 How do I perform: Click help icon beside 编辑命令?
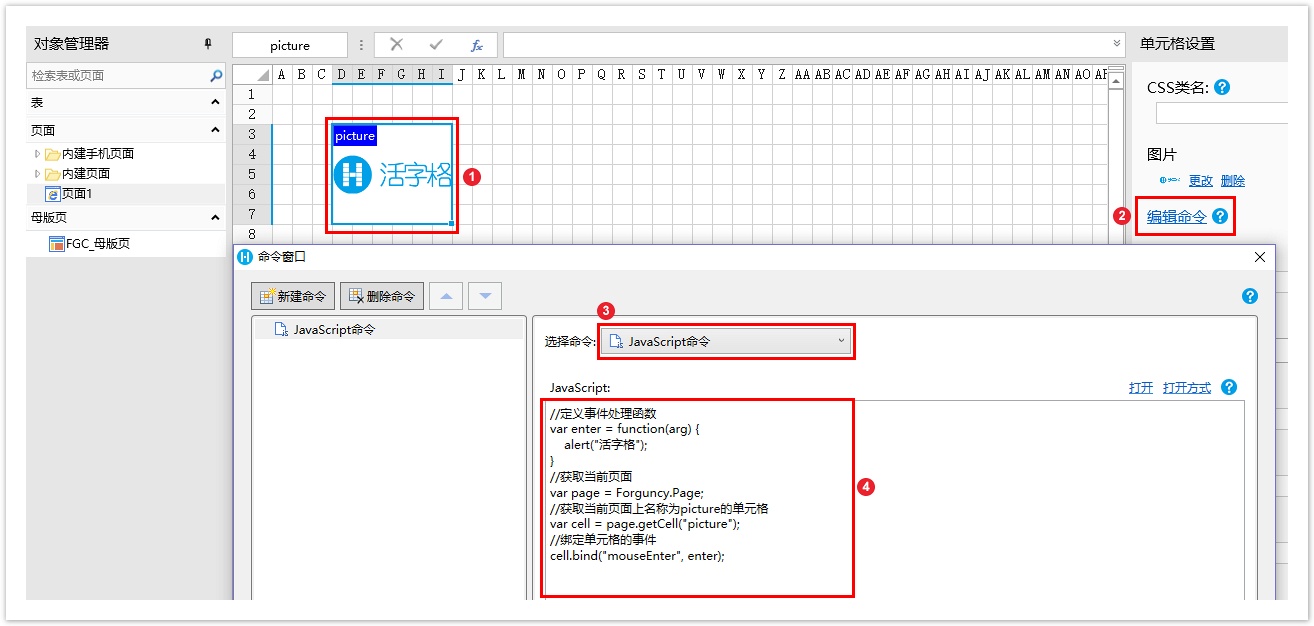pyautogui.click(x=1219, y=216)
